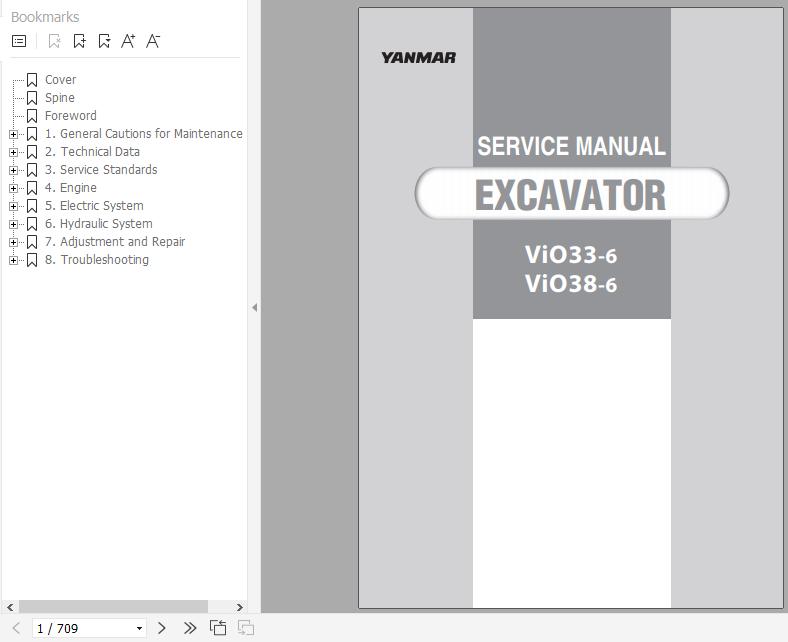
Task: Go to the previous page
Action: tap(16, 628)
